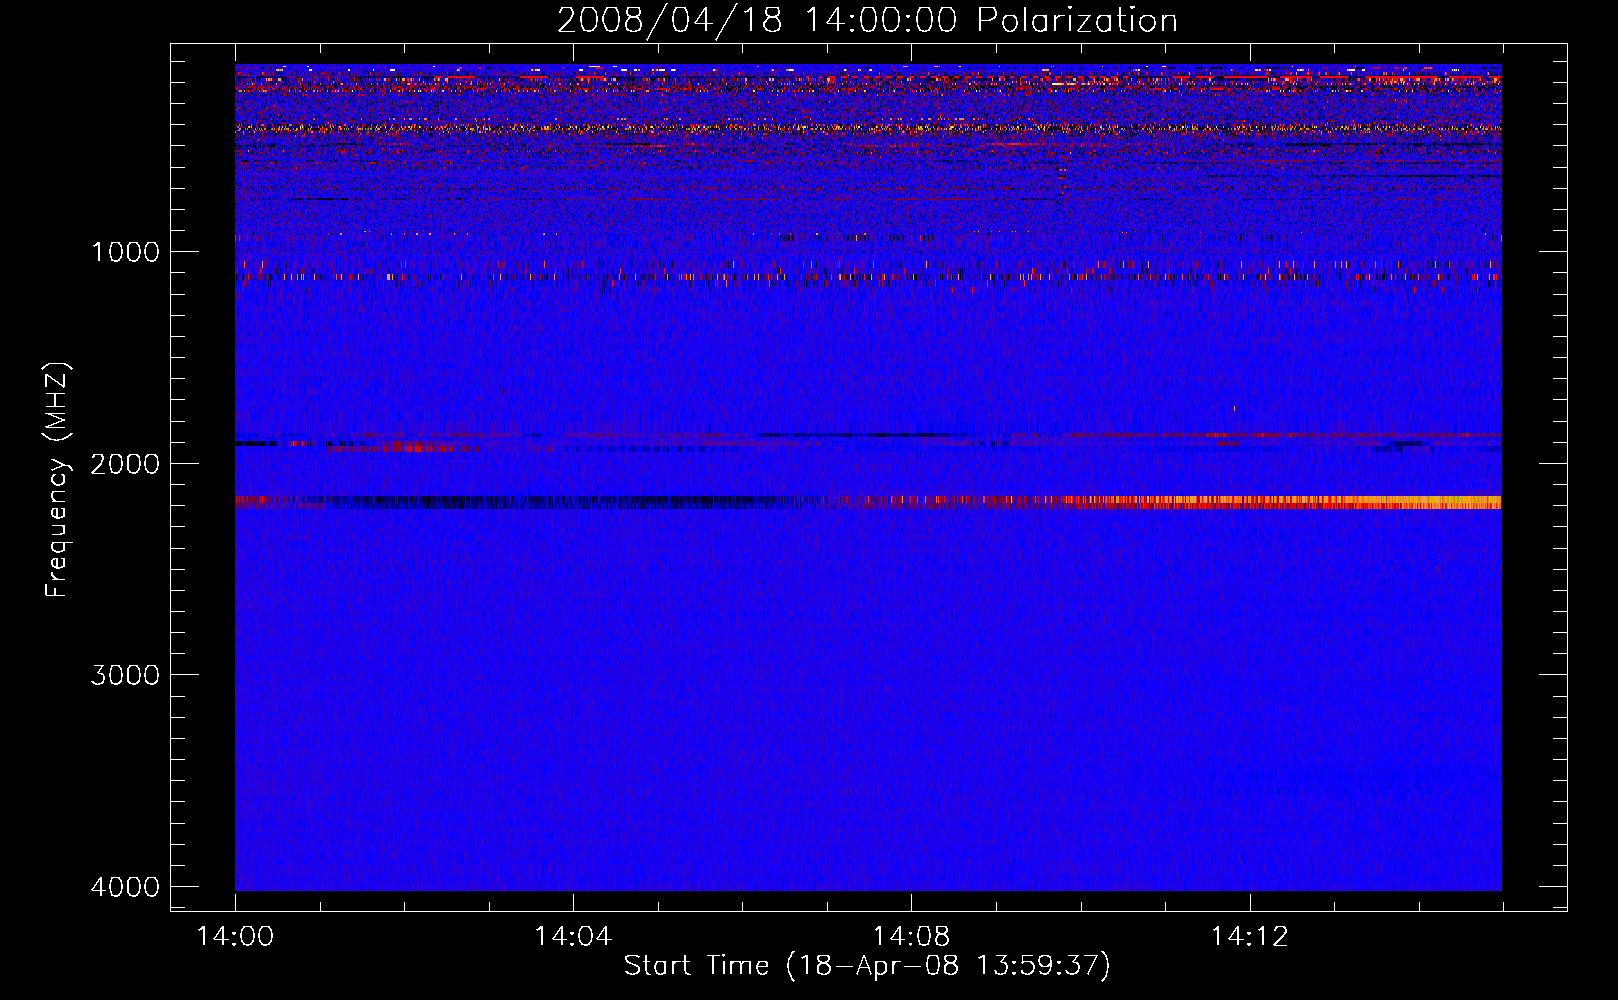Click the plain blue region around 3000 MHz at 14:08

[911, 675]
